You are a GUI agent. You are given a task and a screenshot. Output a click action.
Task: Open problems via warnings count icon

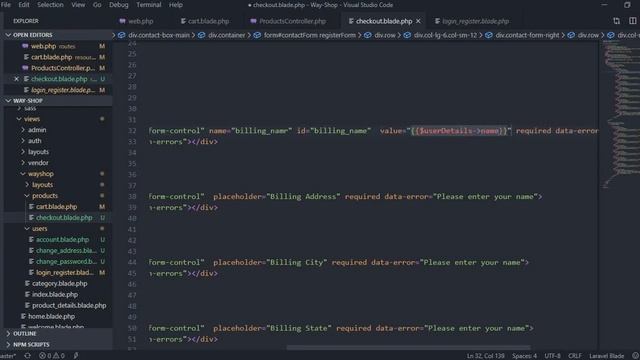click(x=59, y=356)
